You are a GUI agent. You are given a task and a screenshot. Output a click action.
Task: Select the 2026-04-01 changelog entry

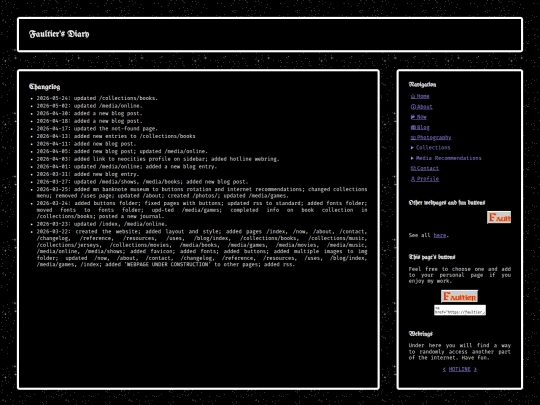click(127, 166)
